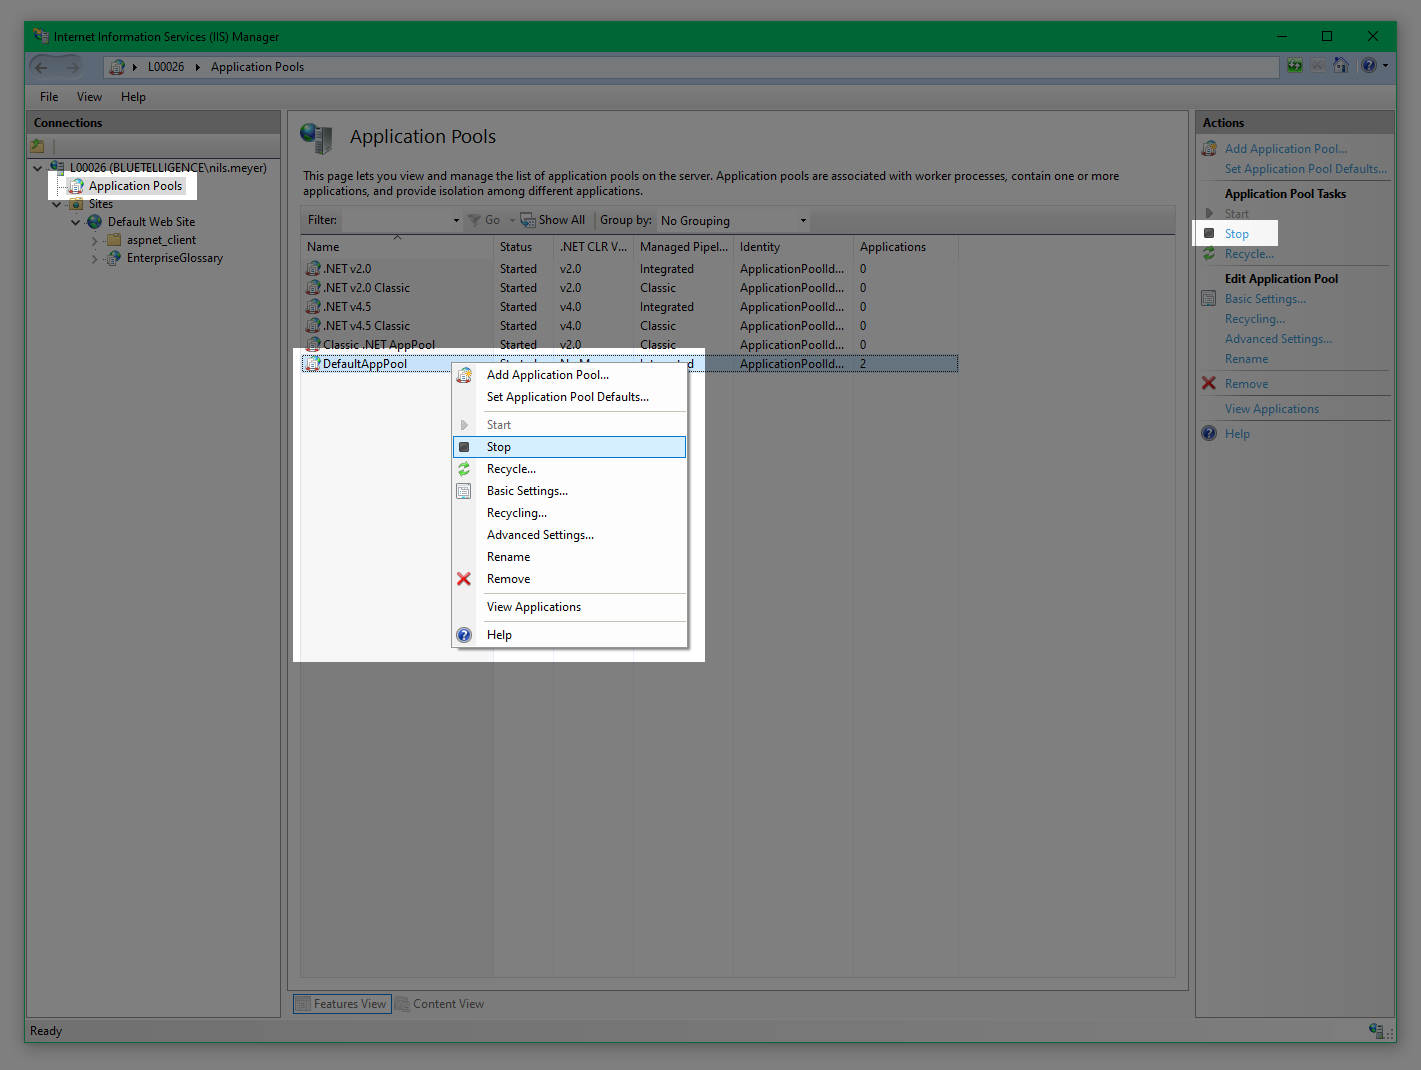Click View Applications link in Actions pane
This screenshot has height=1070, width=1421.
[1271, 409]
